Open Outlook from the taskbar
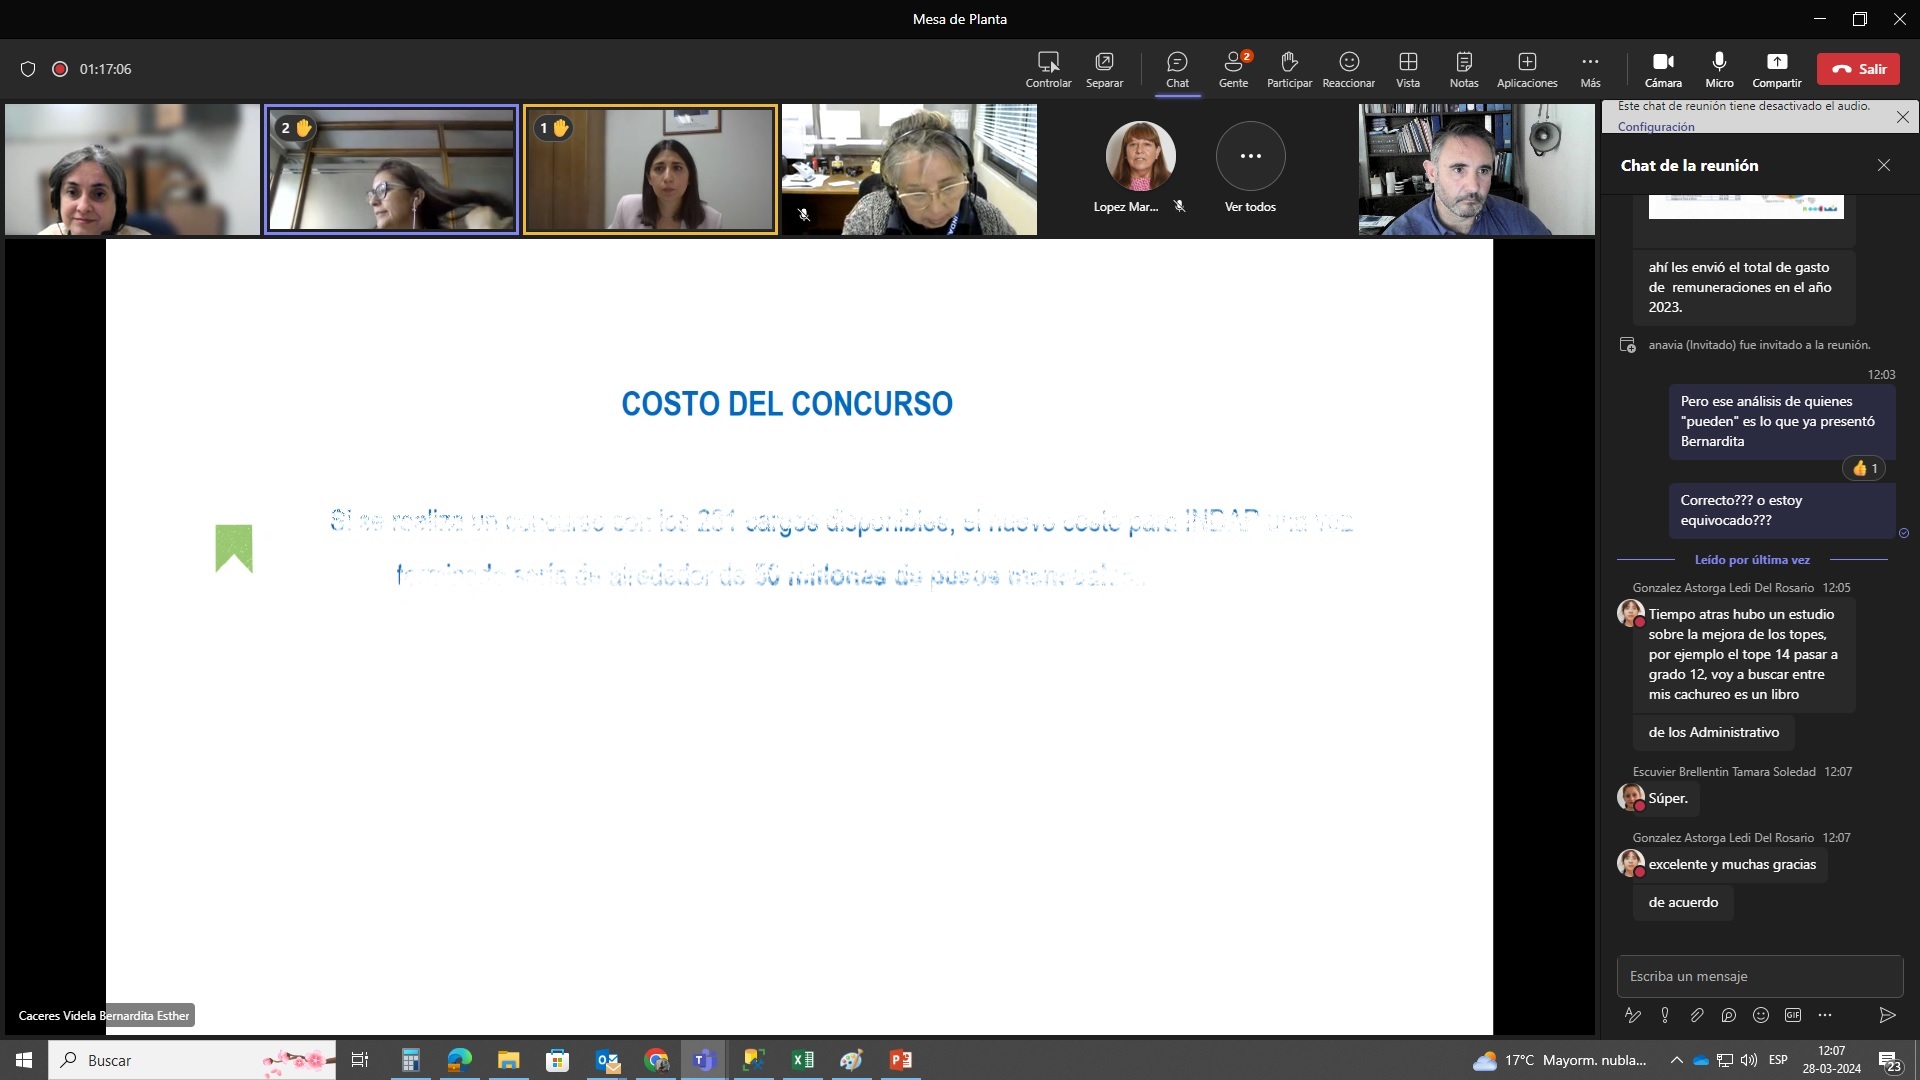 607,1060
